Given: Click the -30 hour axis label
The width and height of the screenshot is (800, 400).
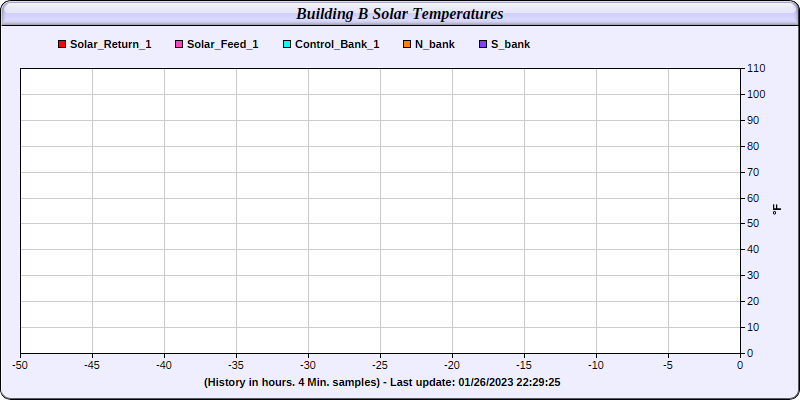Looking at the screenshot, I should click(308, 365).
